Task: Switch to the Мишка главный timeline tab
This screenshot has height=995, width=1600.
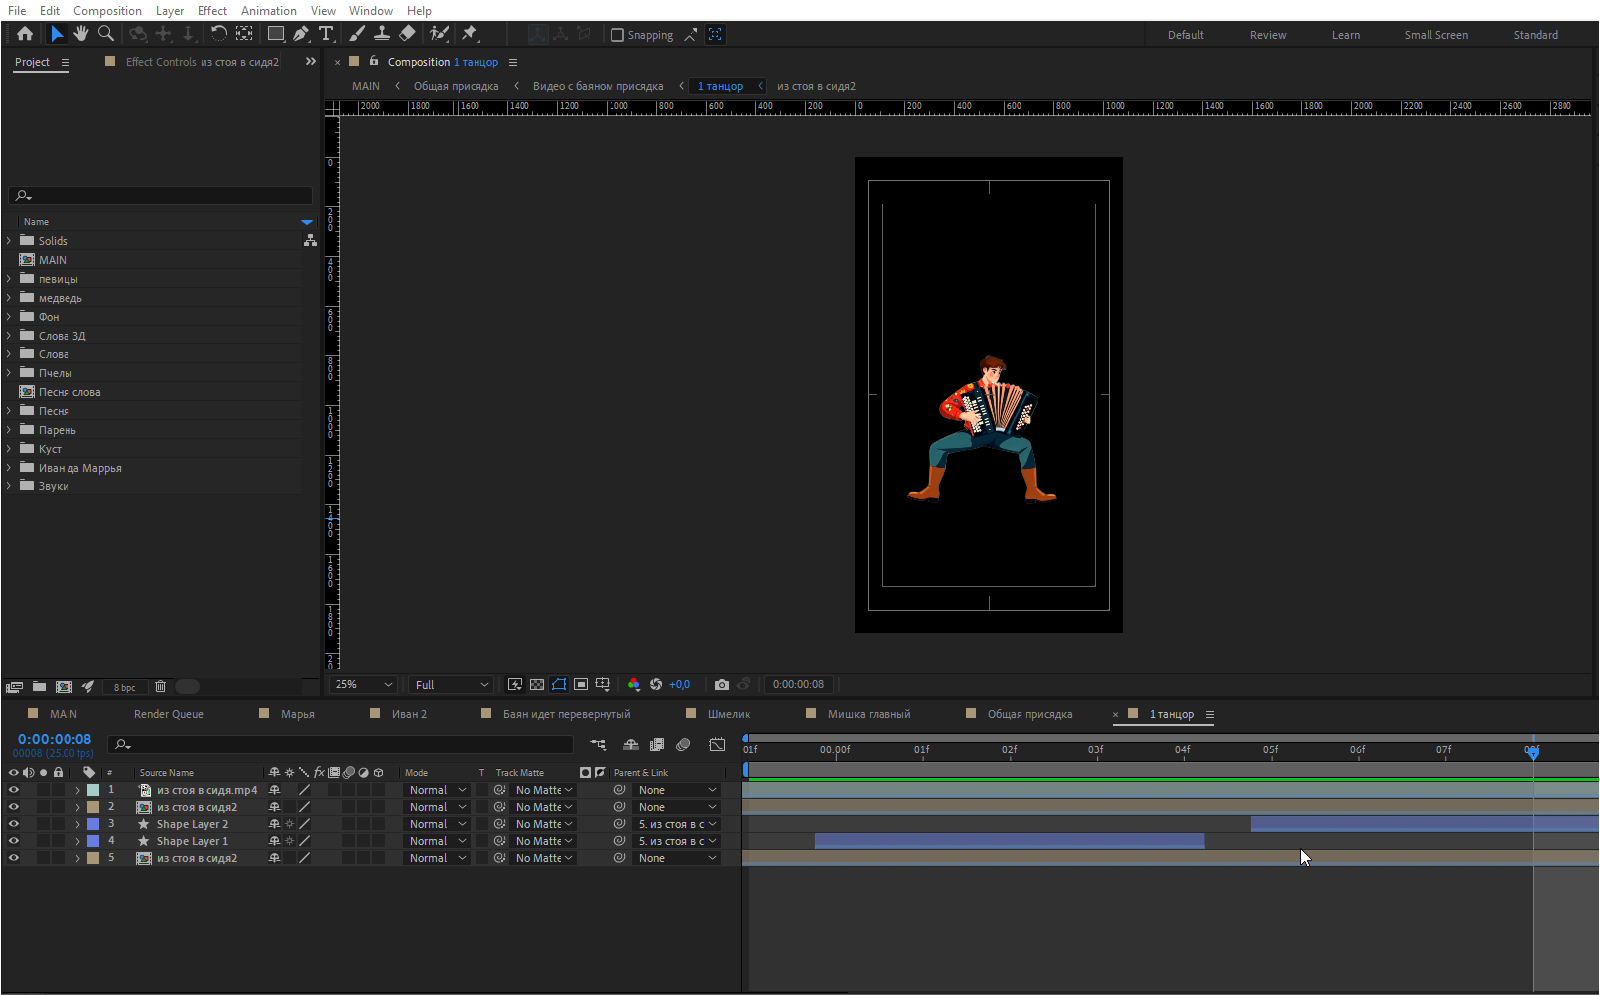Action: [x=868, y=714]
